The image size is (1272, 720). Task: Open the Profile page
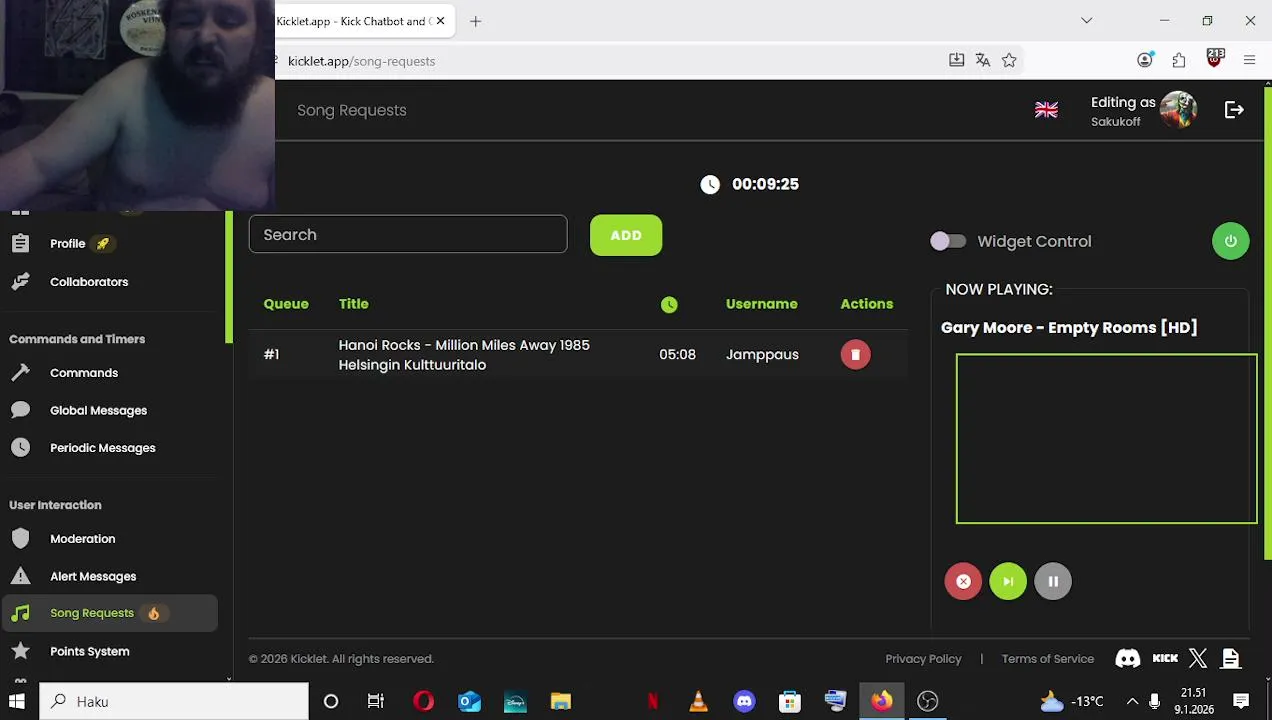click(x=68, y=243)
